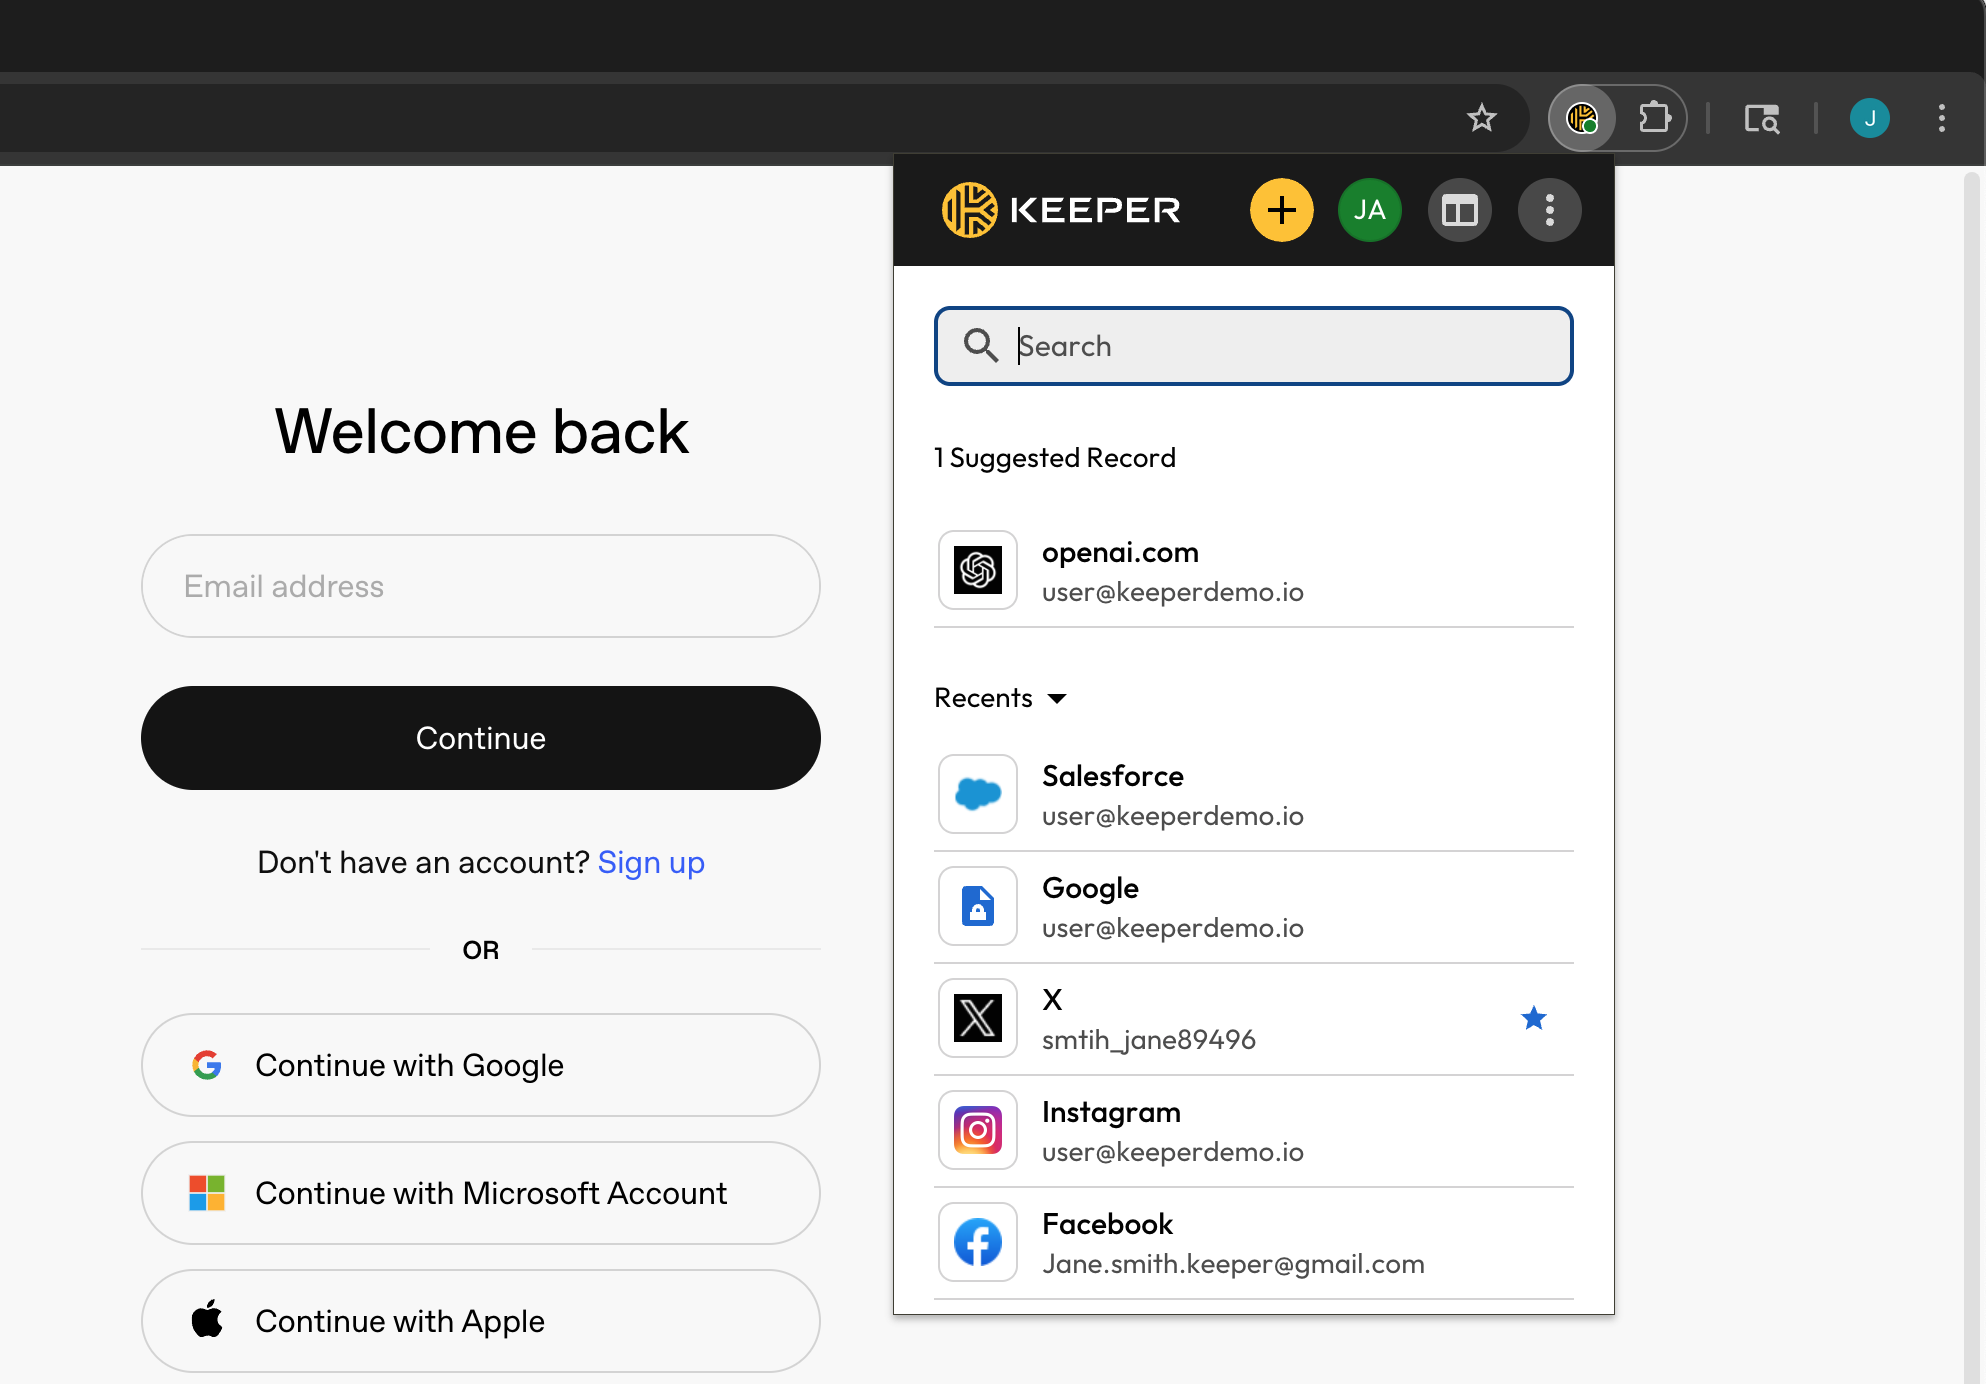Click the Keeper side panel layout icon
The height and width of the screenshot is (1384, 1986).
tap(1459, 210)
